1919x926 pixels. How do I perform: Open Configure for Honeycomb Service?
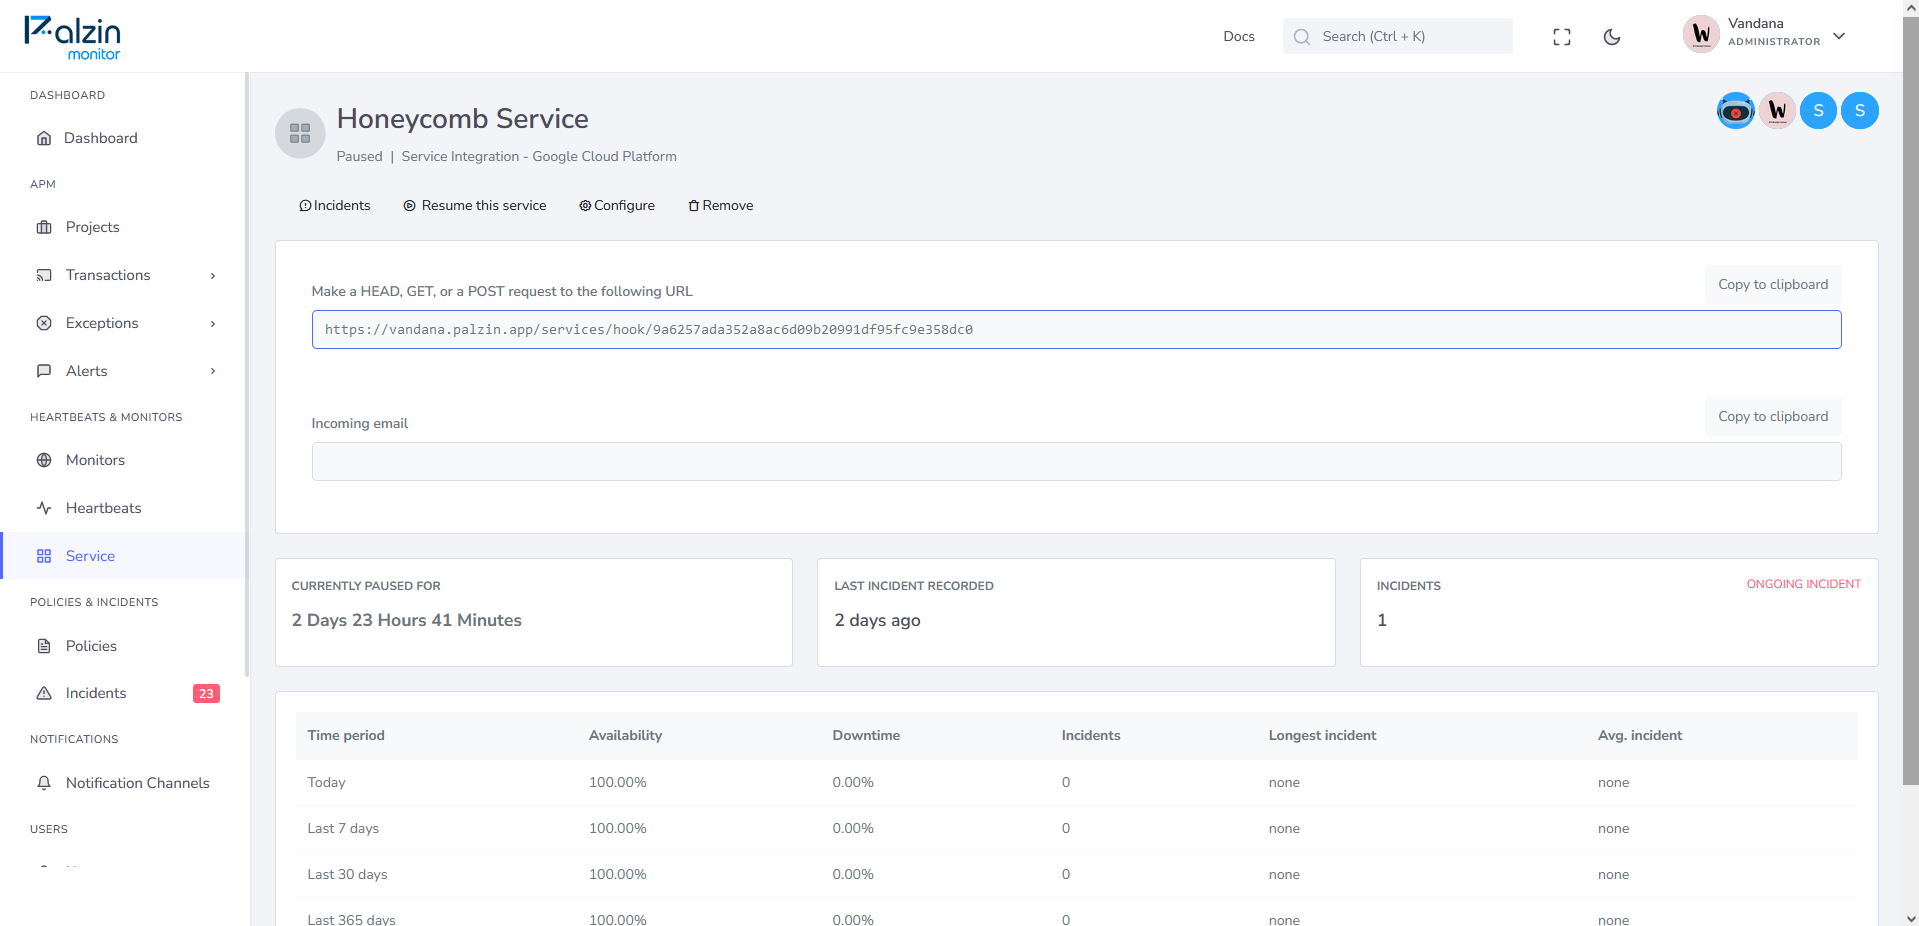[617, 205]
